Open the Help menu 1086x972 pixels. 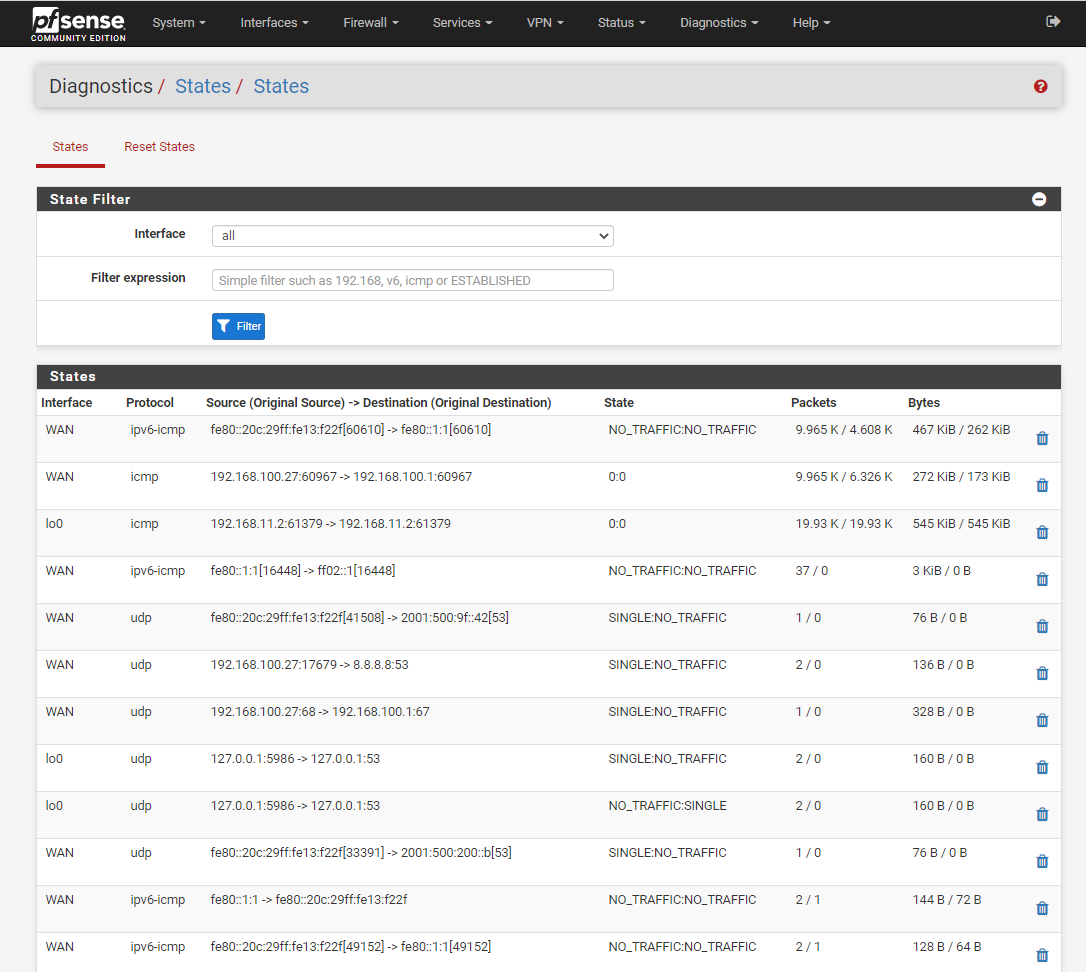(x=811, y=23)
